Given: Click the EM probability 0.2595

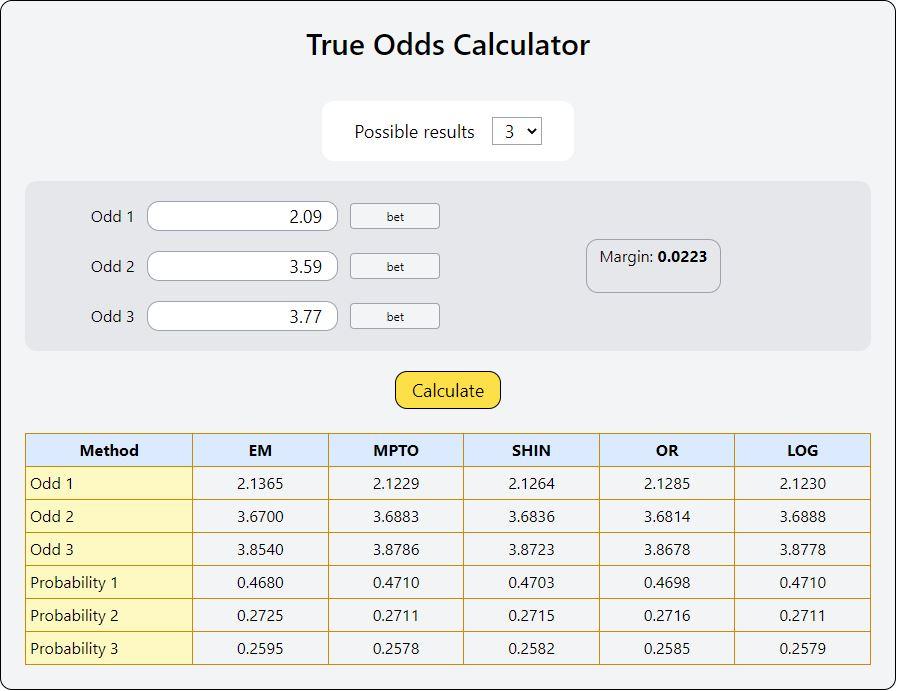Looking at the screenshot, I should 260,649.
